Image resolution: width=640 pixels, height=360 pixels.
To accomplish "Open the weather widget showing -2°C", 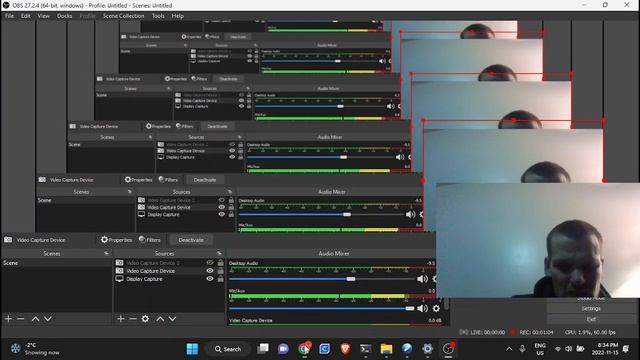I will coord(35,349).
